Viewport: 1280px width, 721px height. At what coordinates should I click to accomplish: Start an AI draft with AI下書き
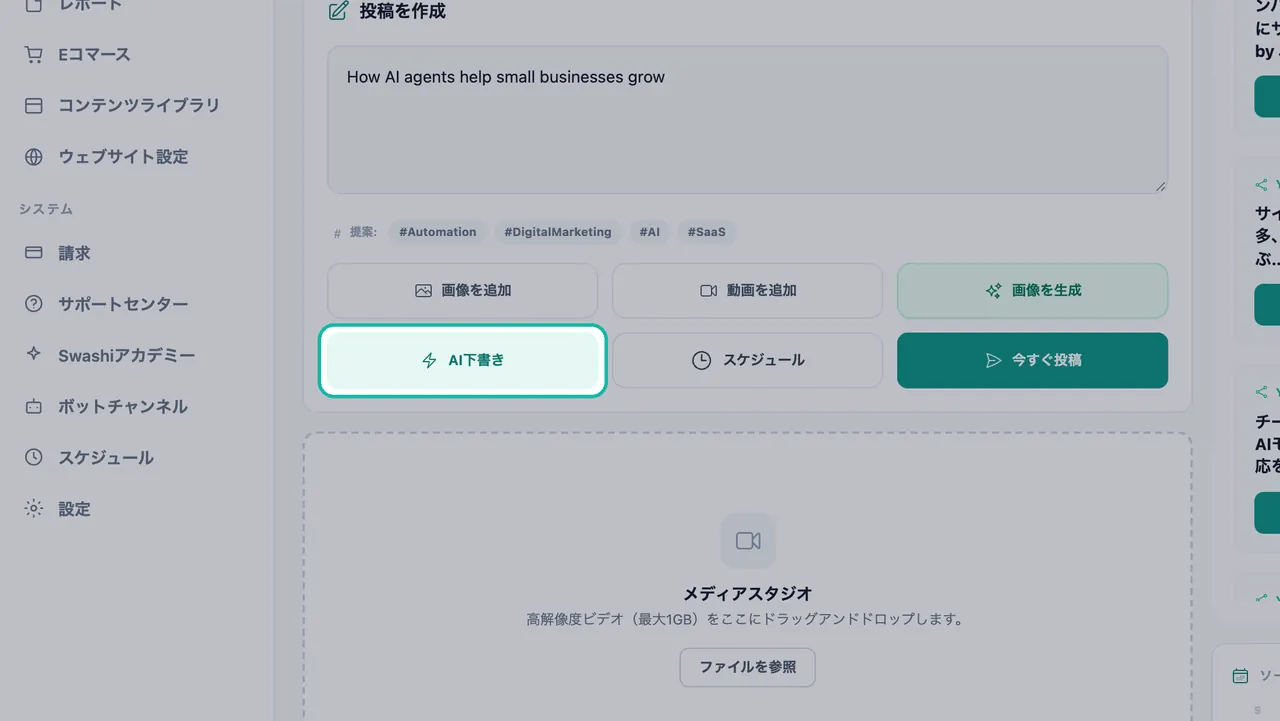pyautogui.click(x=462, y=360)
